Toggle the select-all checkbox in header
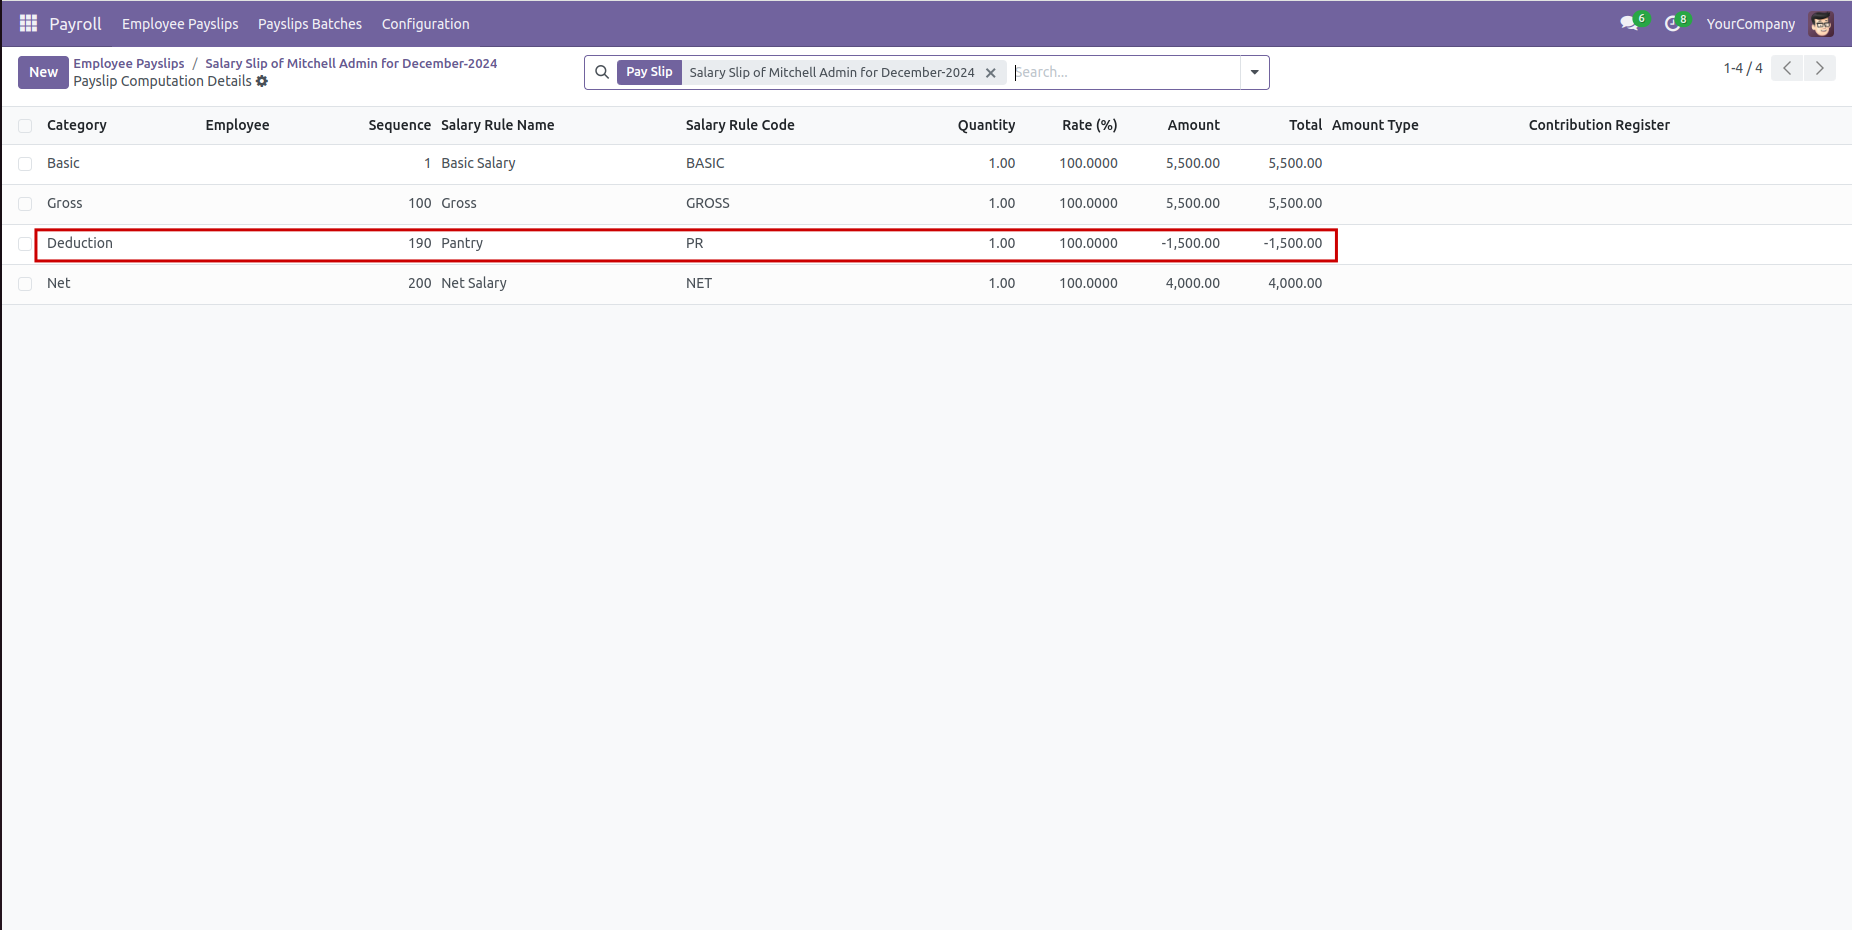Screen dimensions: 1852x930 tap(25, 126)
